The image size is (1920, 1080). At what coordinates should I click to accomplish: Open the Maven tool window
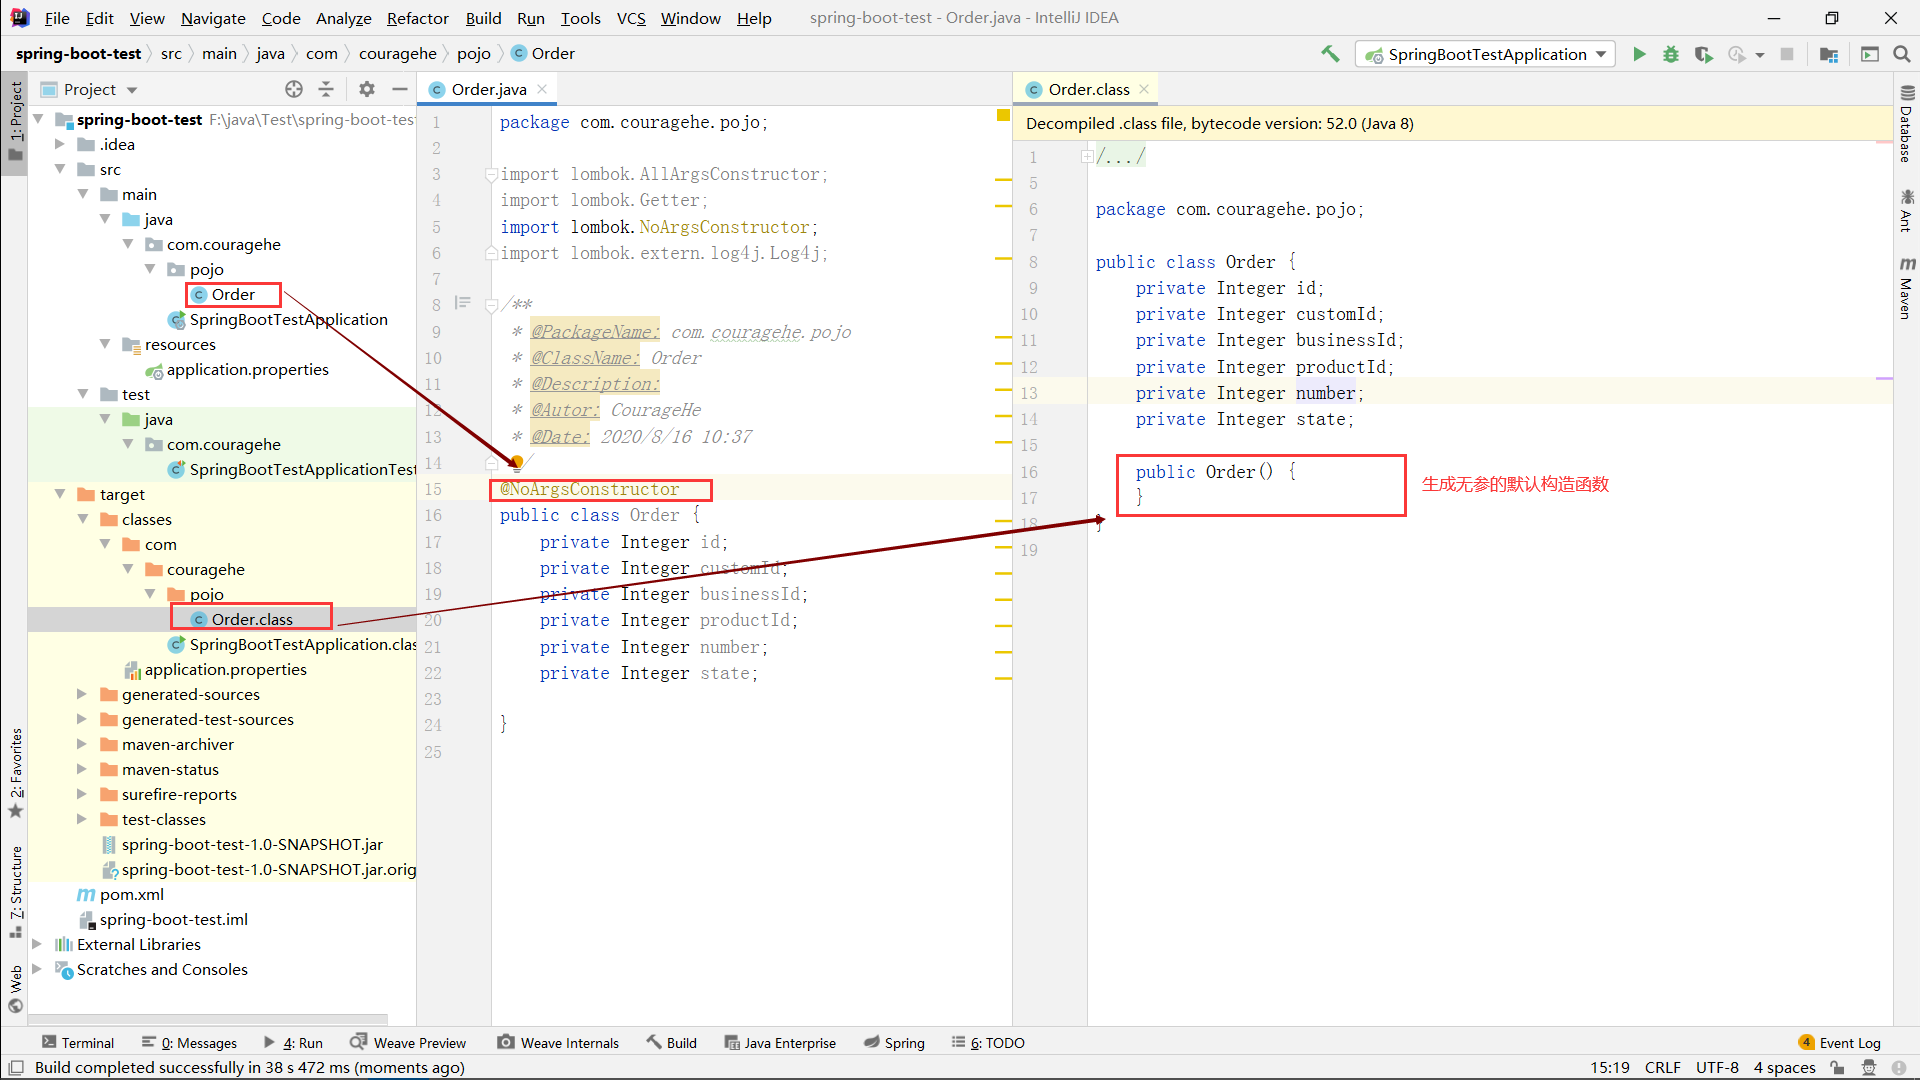(x=1906, y=288)
